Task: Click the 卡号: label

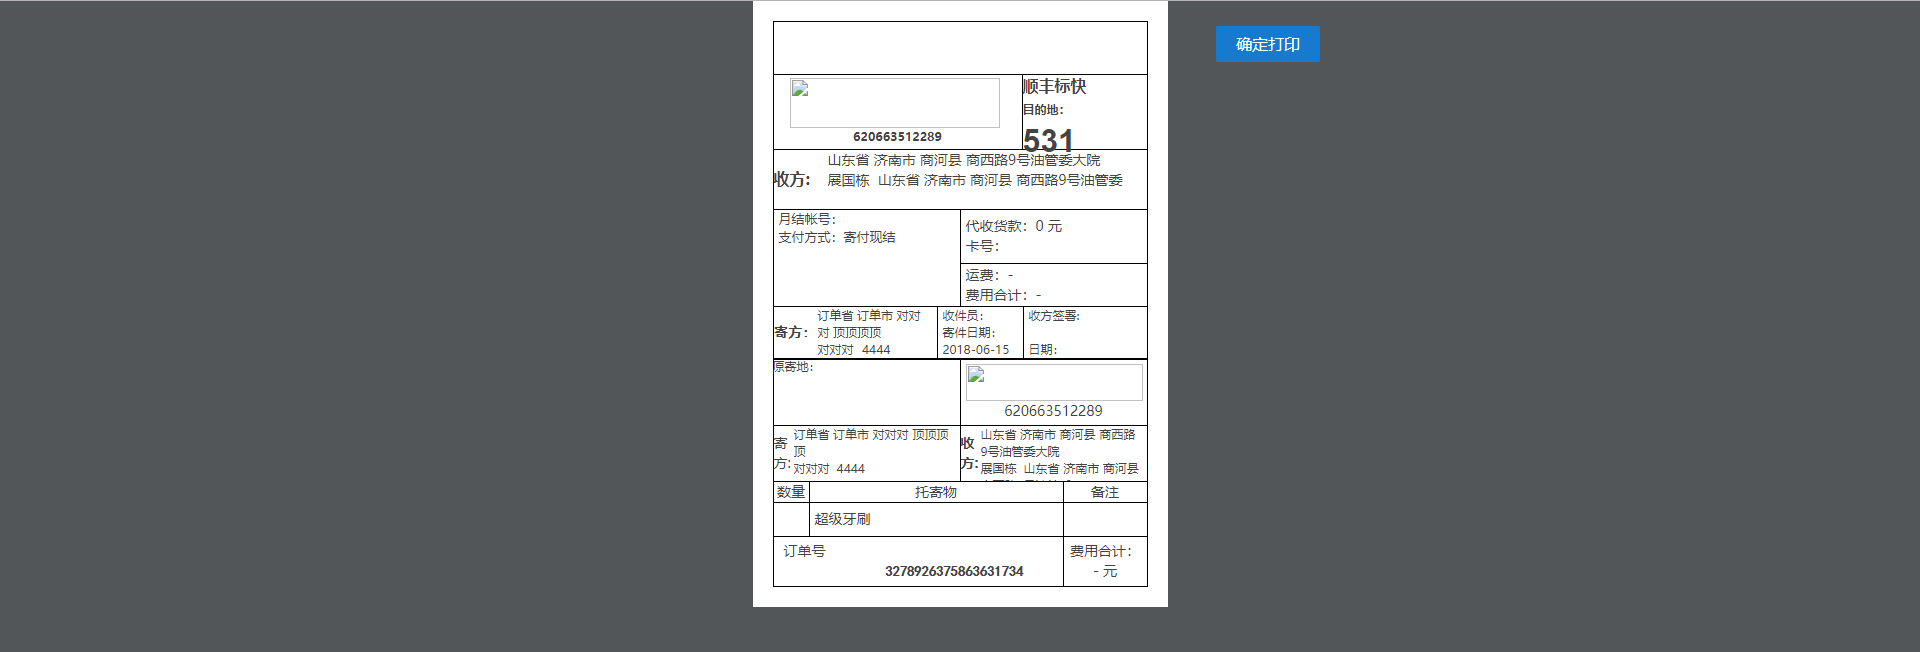Action: tap(982, 247)
